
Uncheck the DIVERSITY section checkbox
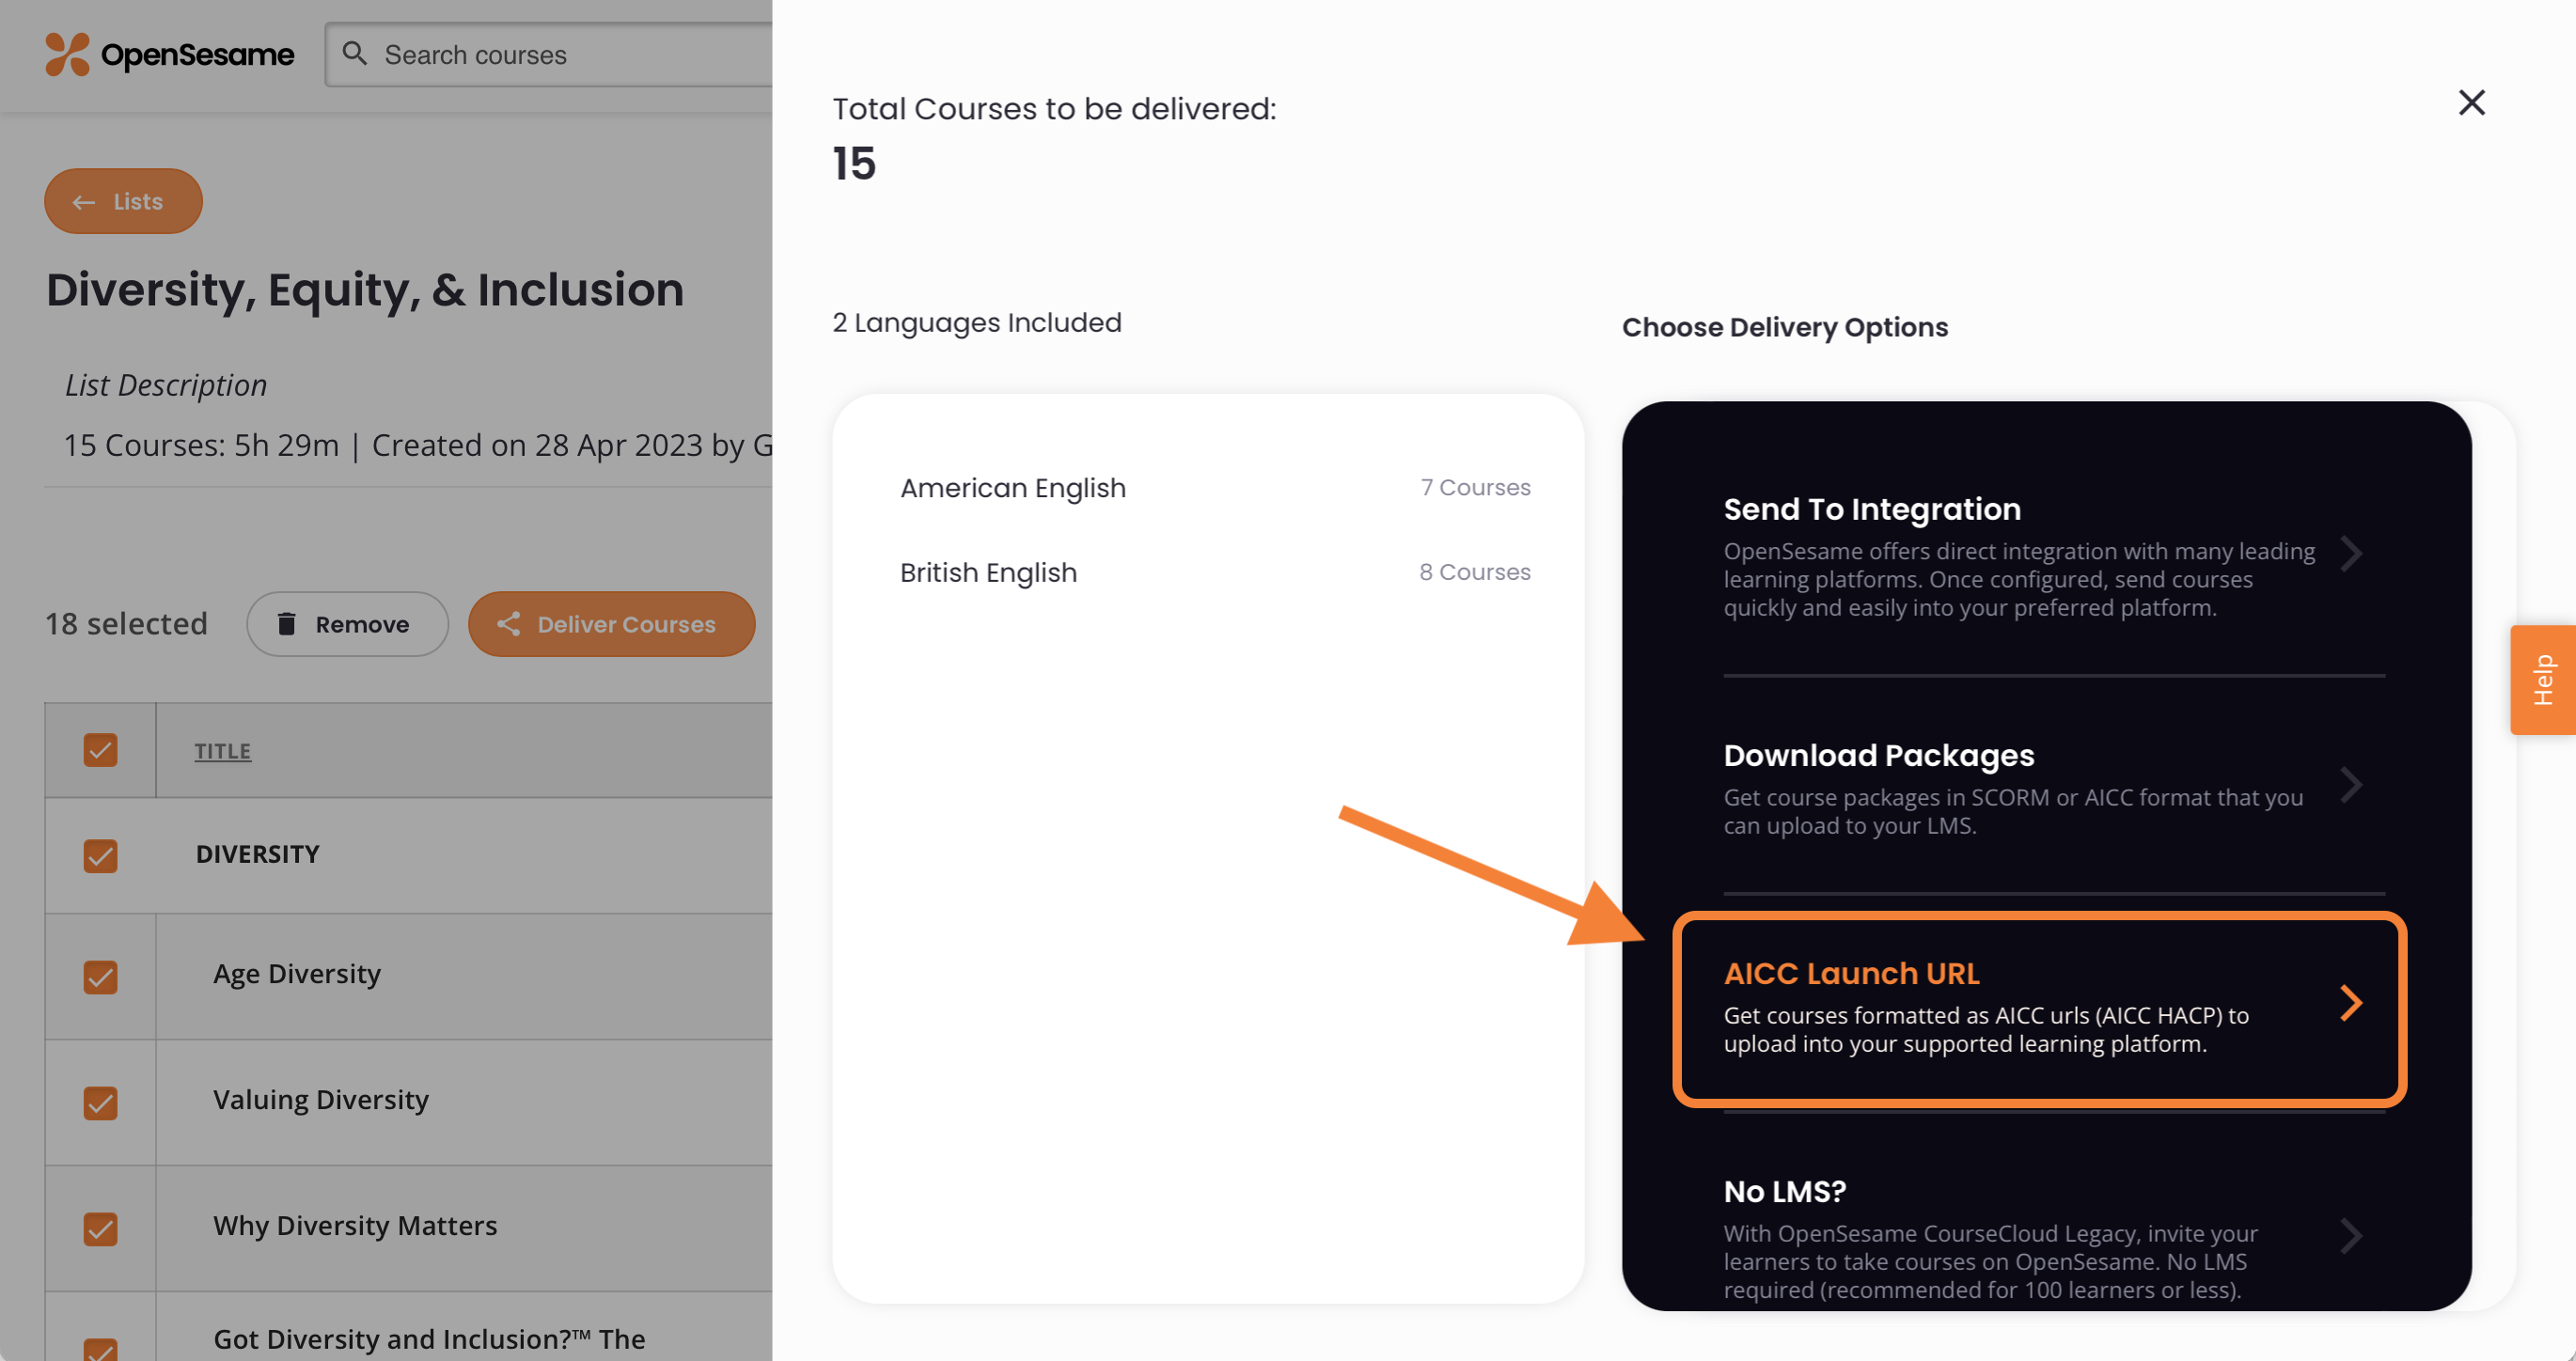pyautogui.click(x=100, y=856)
